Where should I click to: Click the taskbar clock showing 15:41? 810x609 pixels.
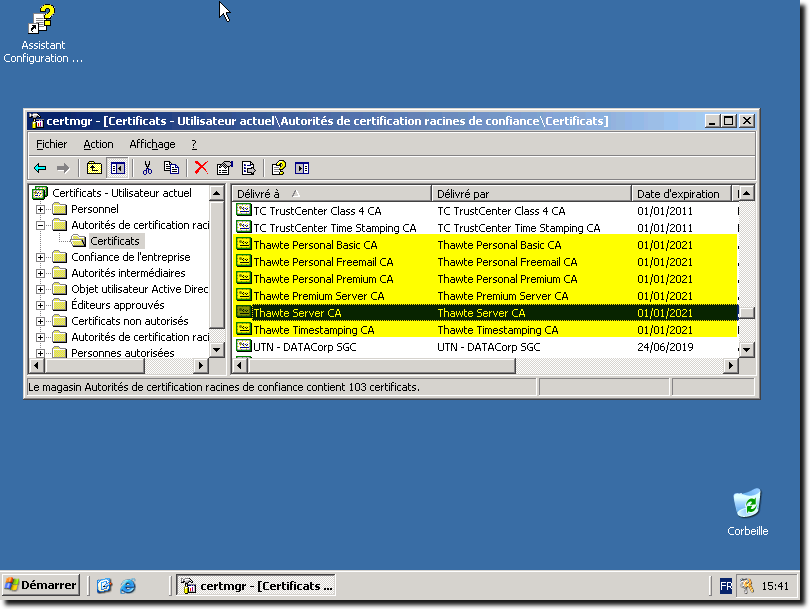[775, 586]
